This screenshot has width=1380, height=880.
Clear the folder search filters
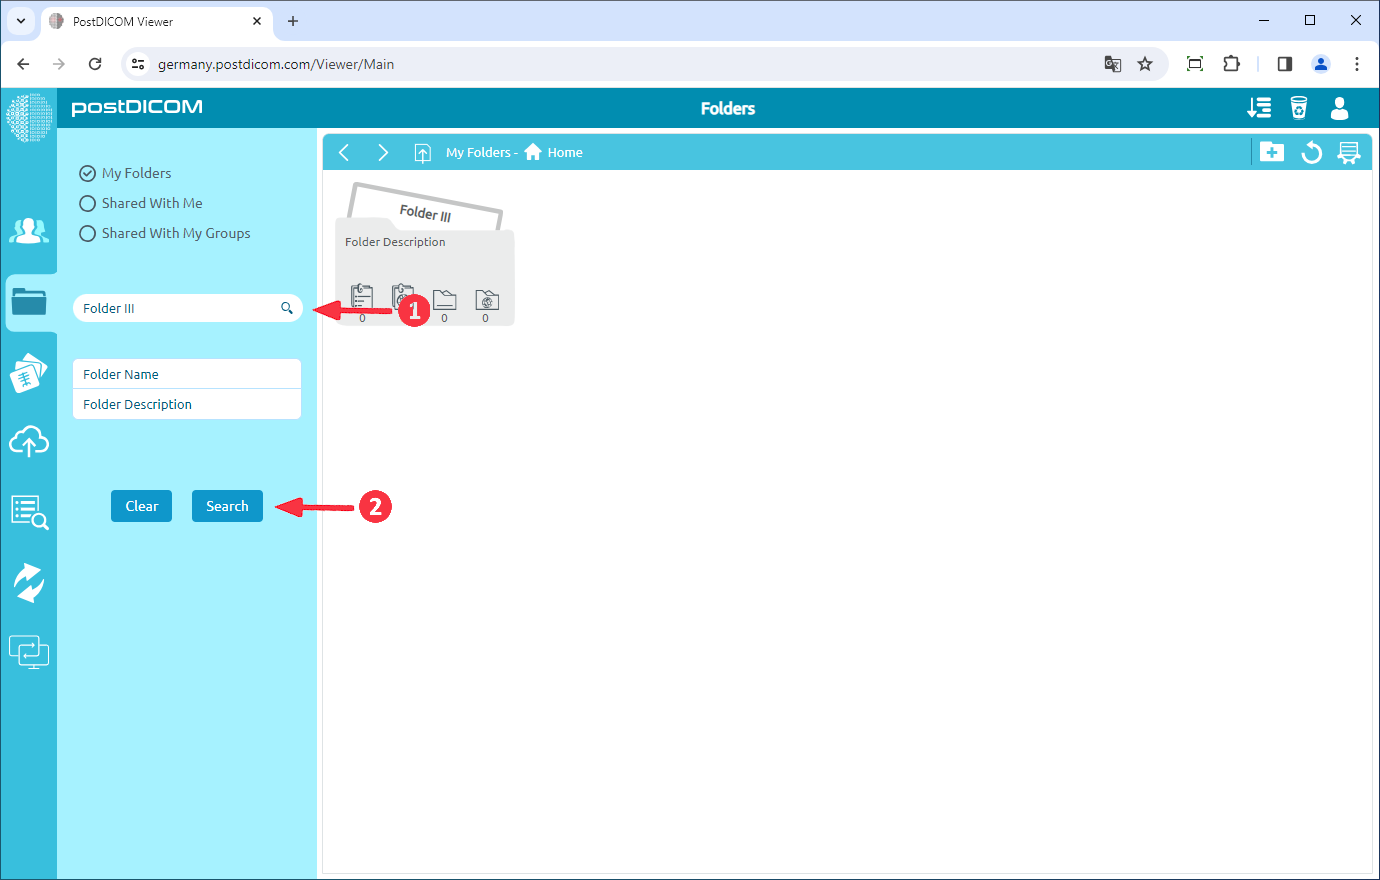(x=141, y=506)
